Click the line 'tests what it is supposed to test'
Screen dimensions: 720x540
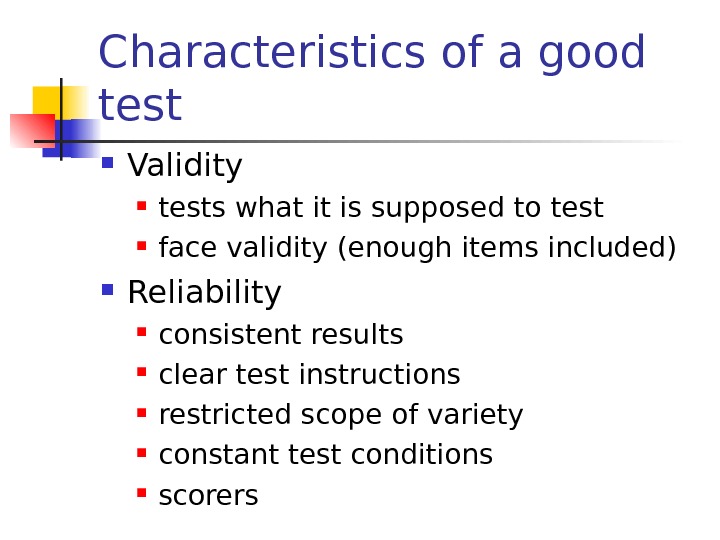click(x=381, y=208)
